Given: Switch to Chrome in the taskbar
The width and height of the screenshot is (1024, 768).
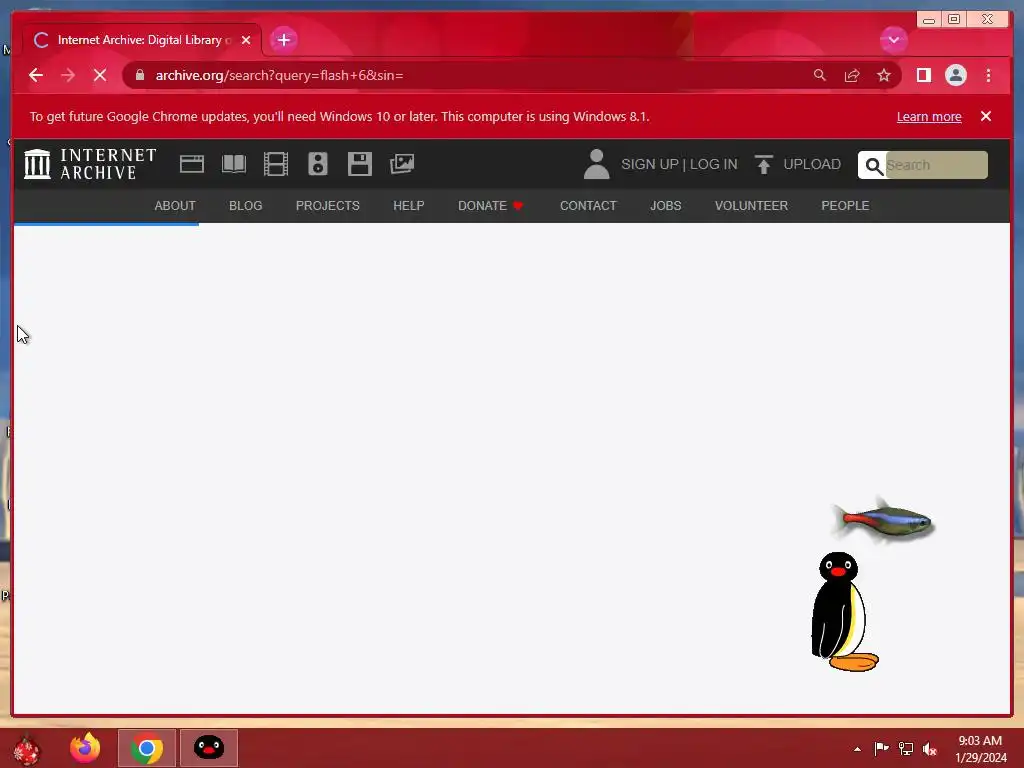Looking at the screenshot, I should coord(147,748).
